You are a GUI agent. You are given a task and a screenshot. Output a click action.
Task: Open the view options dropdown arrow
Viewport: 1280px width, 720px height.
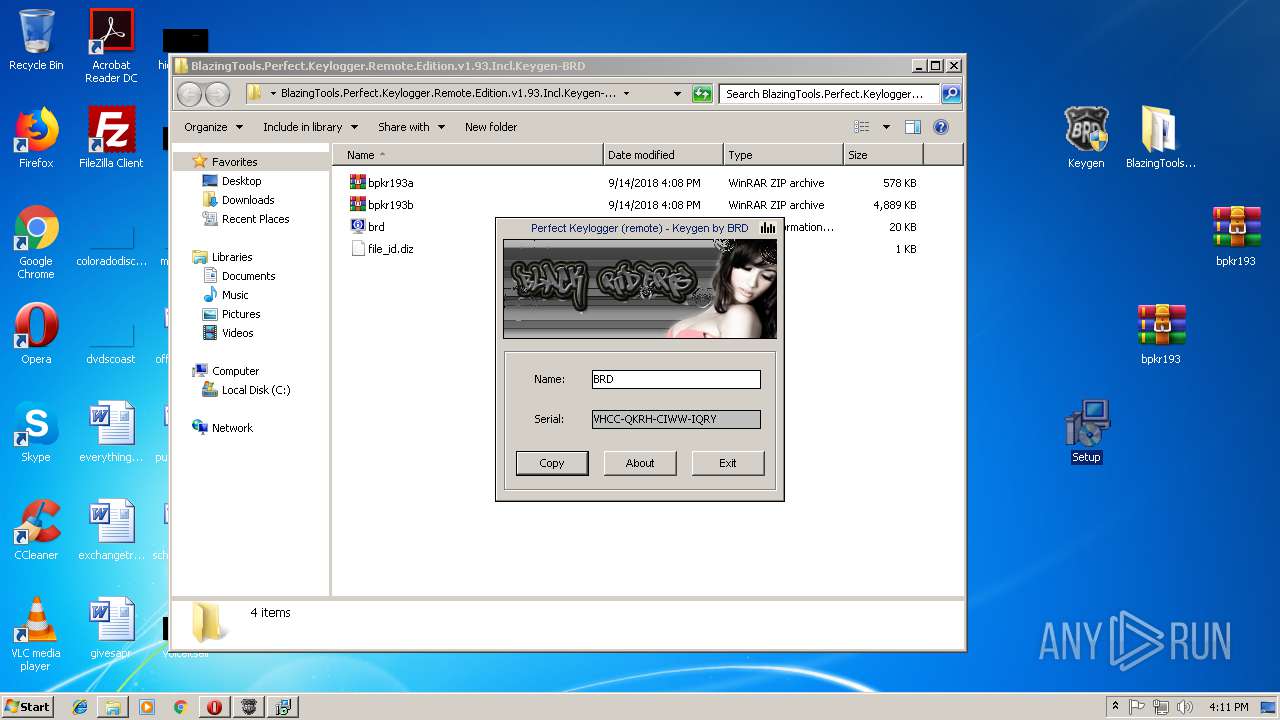point(886,127)
